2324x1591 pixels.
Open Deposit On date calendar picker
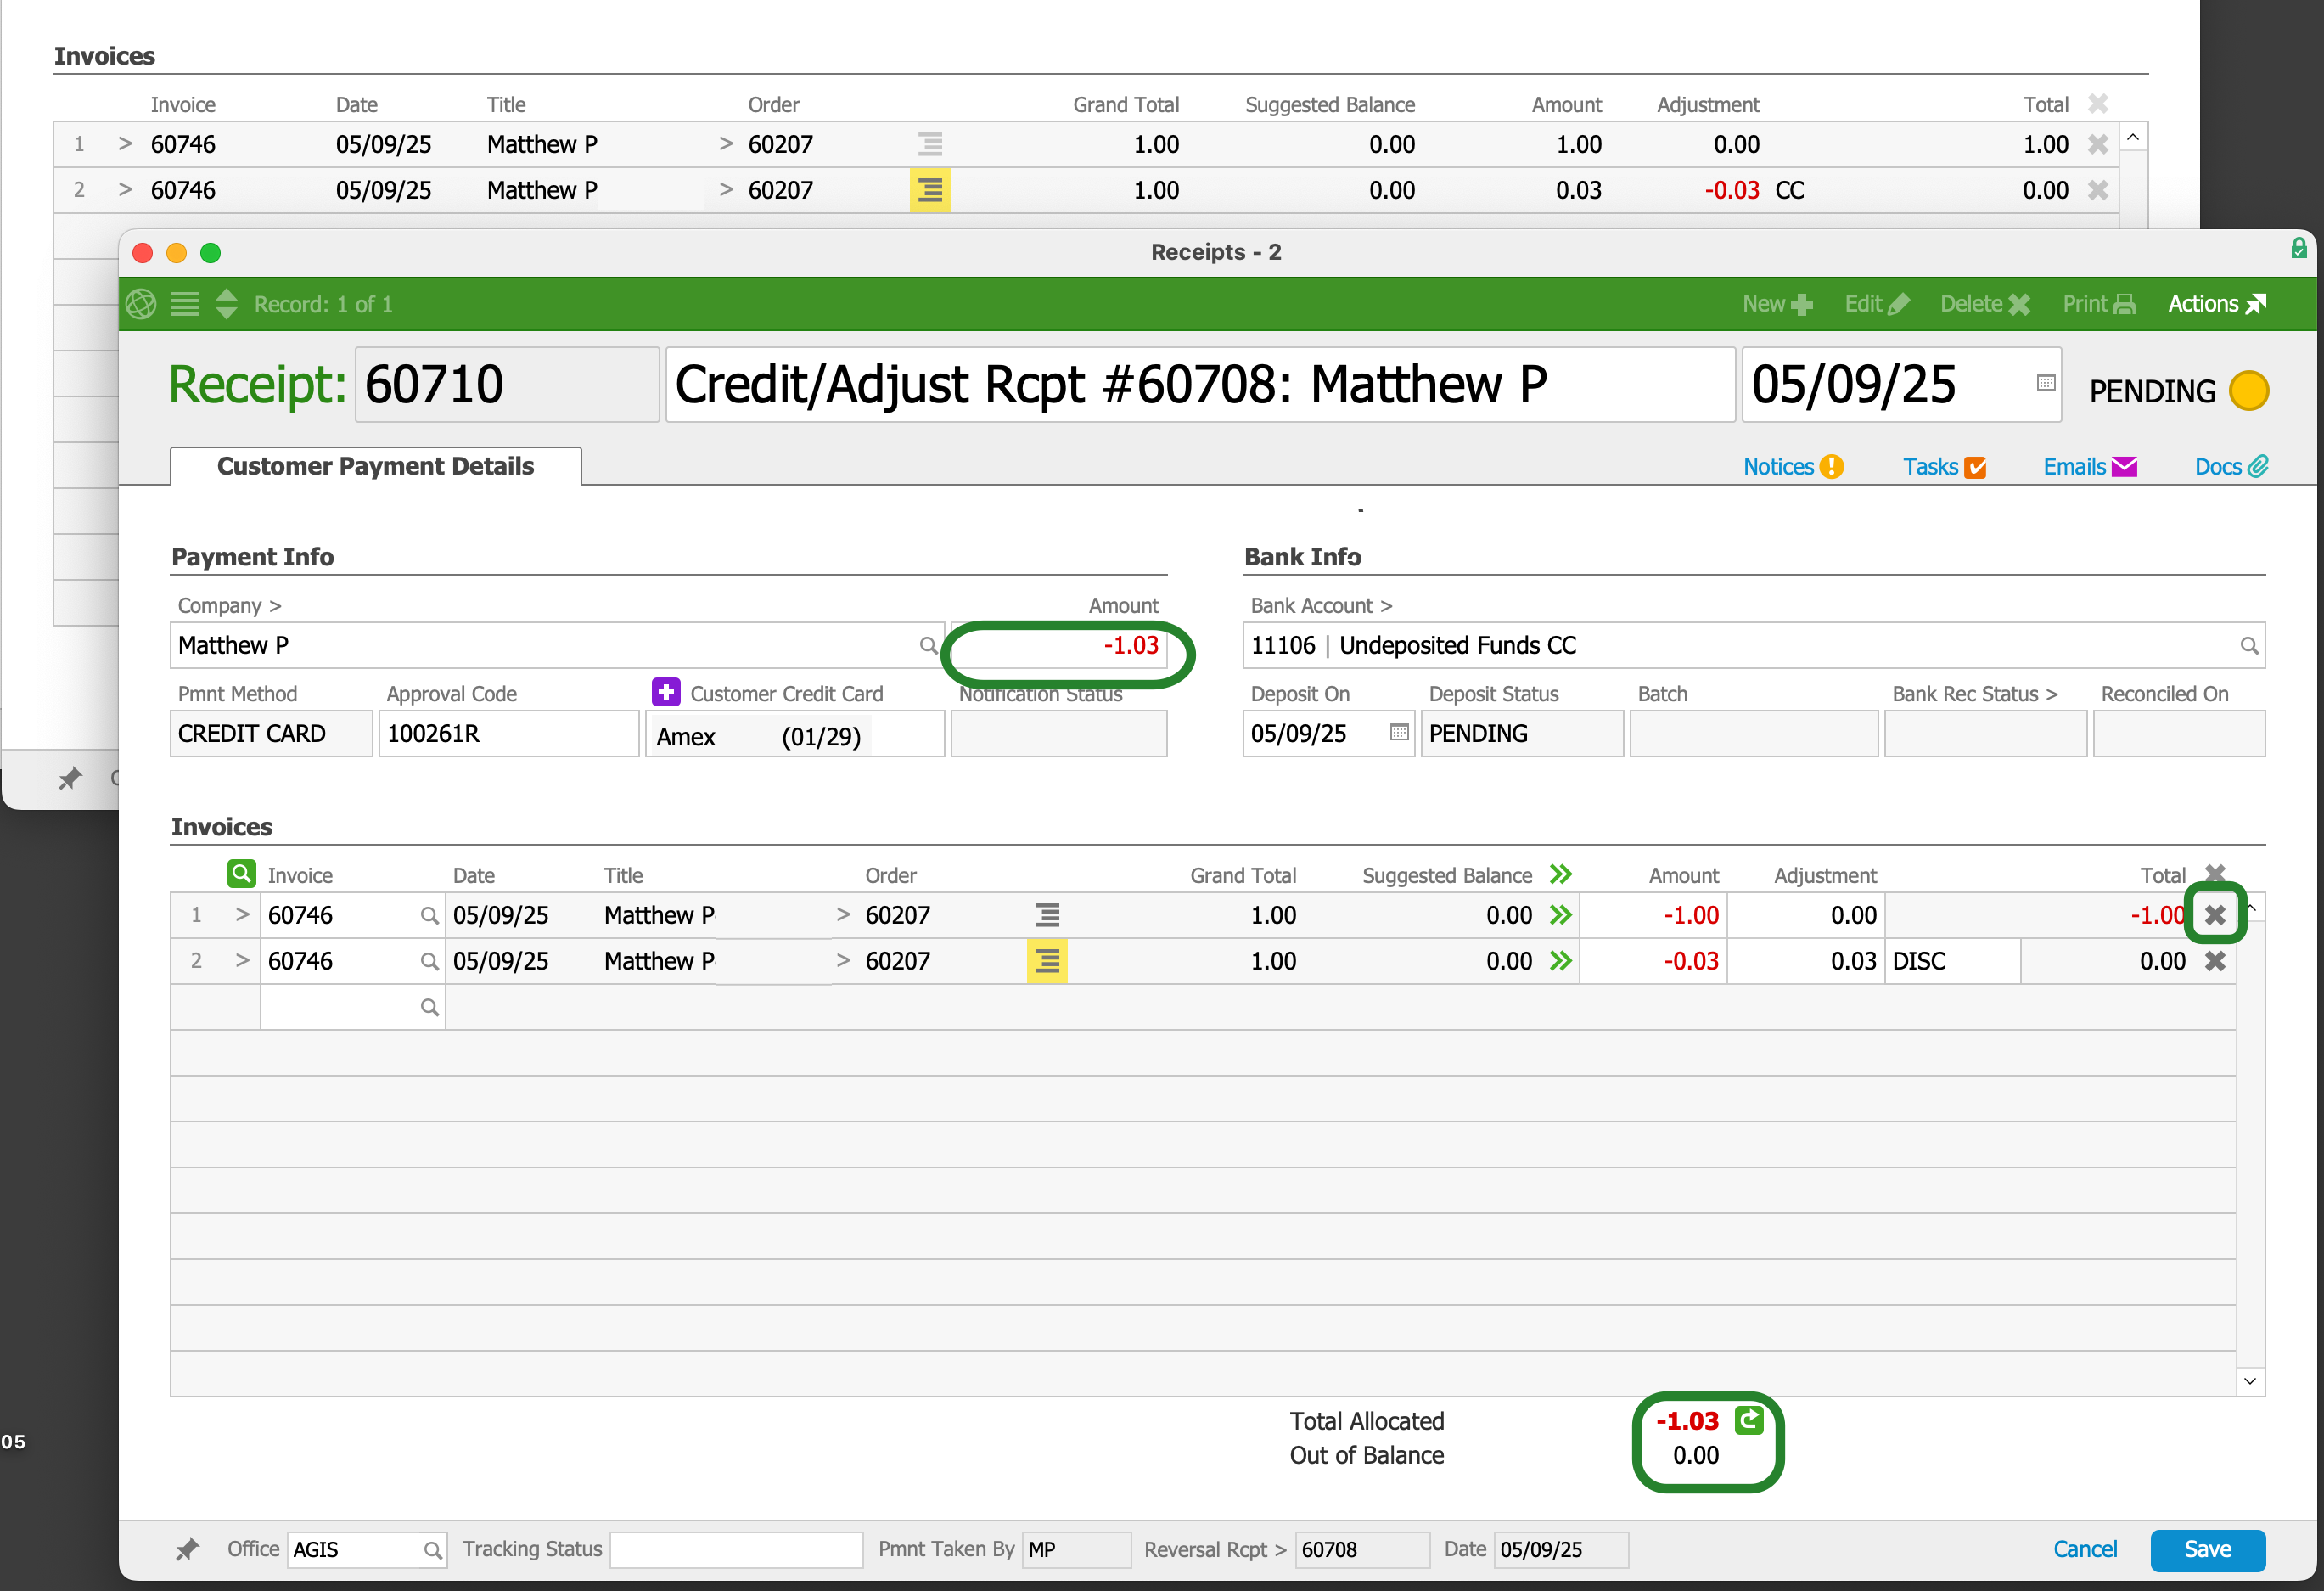tap(1399, 732)
